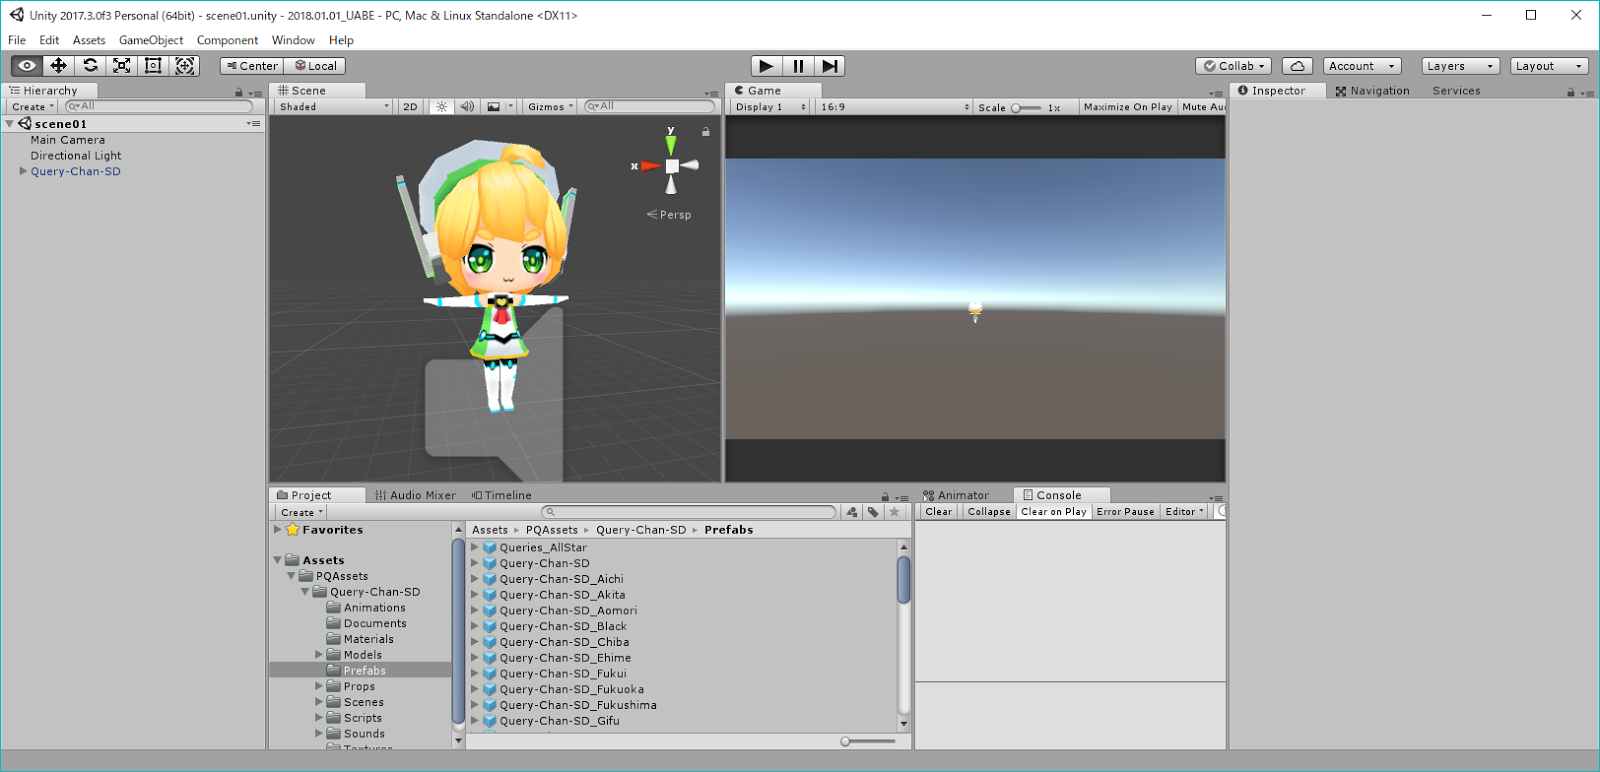The image size is (1600, 772).
Task: Toggle scene image effects icon
Action: click(493, 106)
